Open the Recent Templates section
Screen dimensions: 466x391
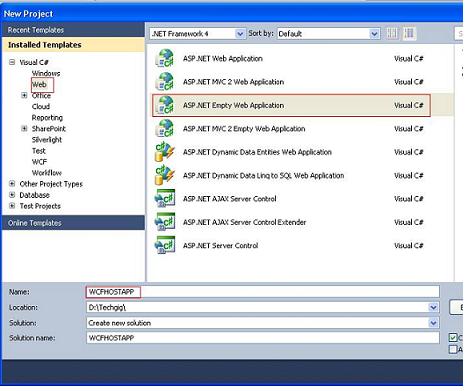(73, 30)
